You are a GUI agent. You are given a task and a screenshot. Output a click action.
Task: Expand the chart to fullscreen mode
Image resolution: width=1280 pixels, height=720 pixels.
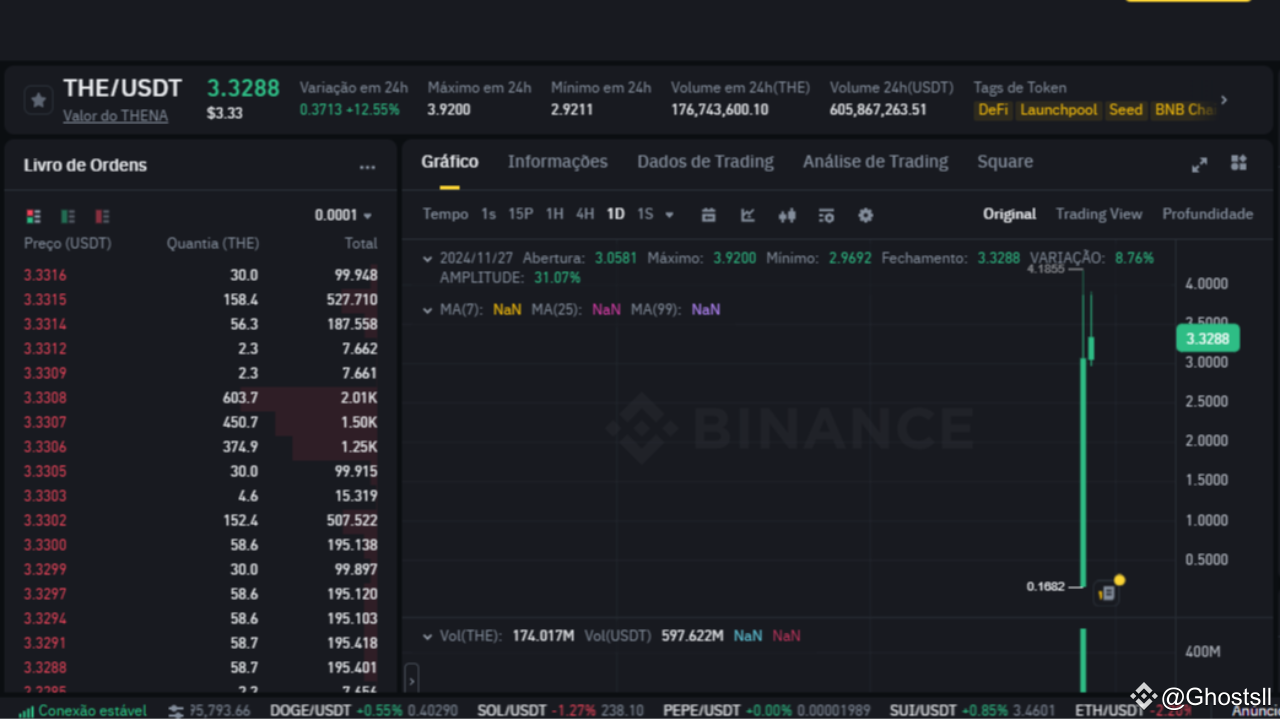click(1199, 164)
